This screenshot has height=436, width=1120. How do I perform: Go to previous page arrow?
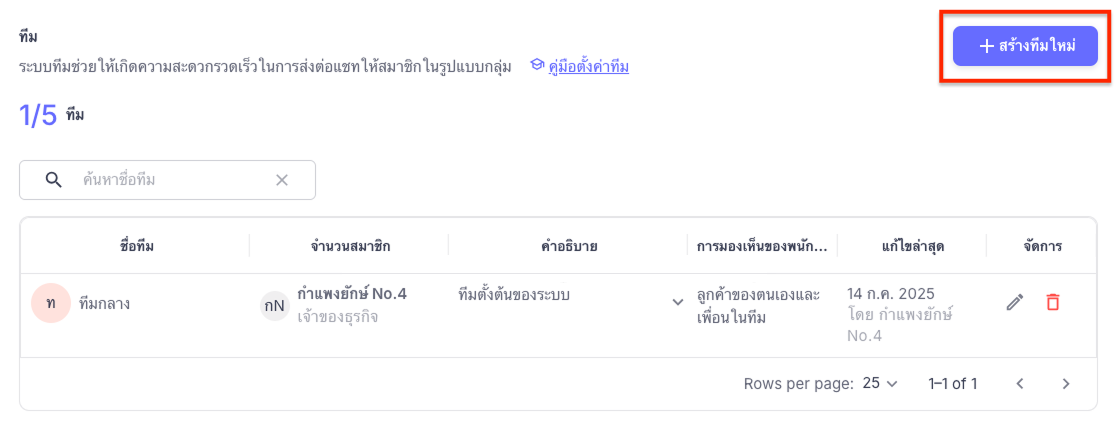(1020, 384)
